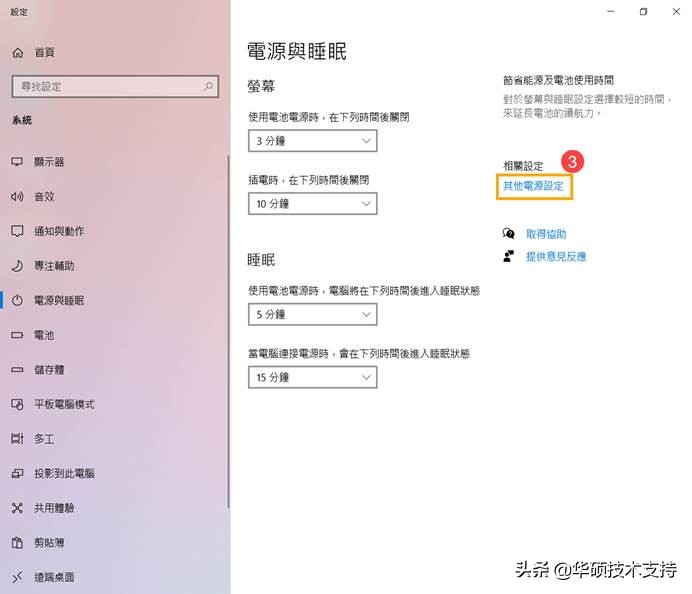Screen dimensions: 692x594
Task: Click the 顯示器 monitor icon
Action: pyautogui.click(x=17, y=162)
